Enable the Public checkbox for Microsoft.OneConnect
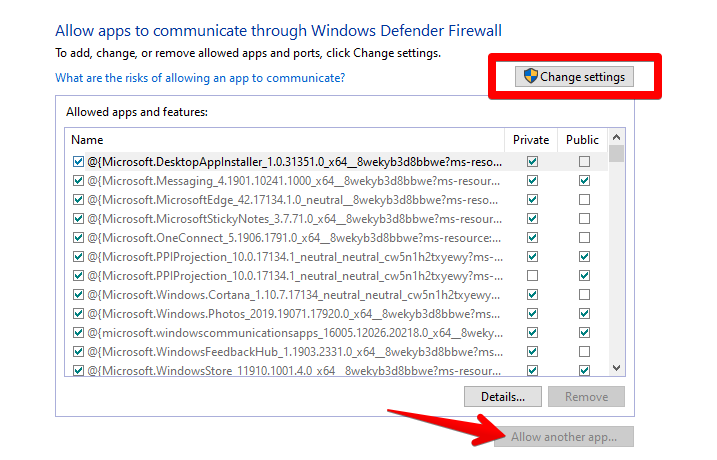This screenshot has width=717, height=460. (584, 237)
